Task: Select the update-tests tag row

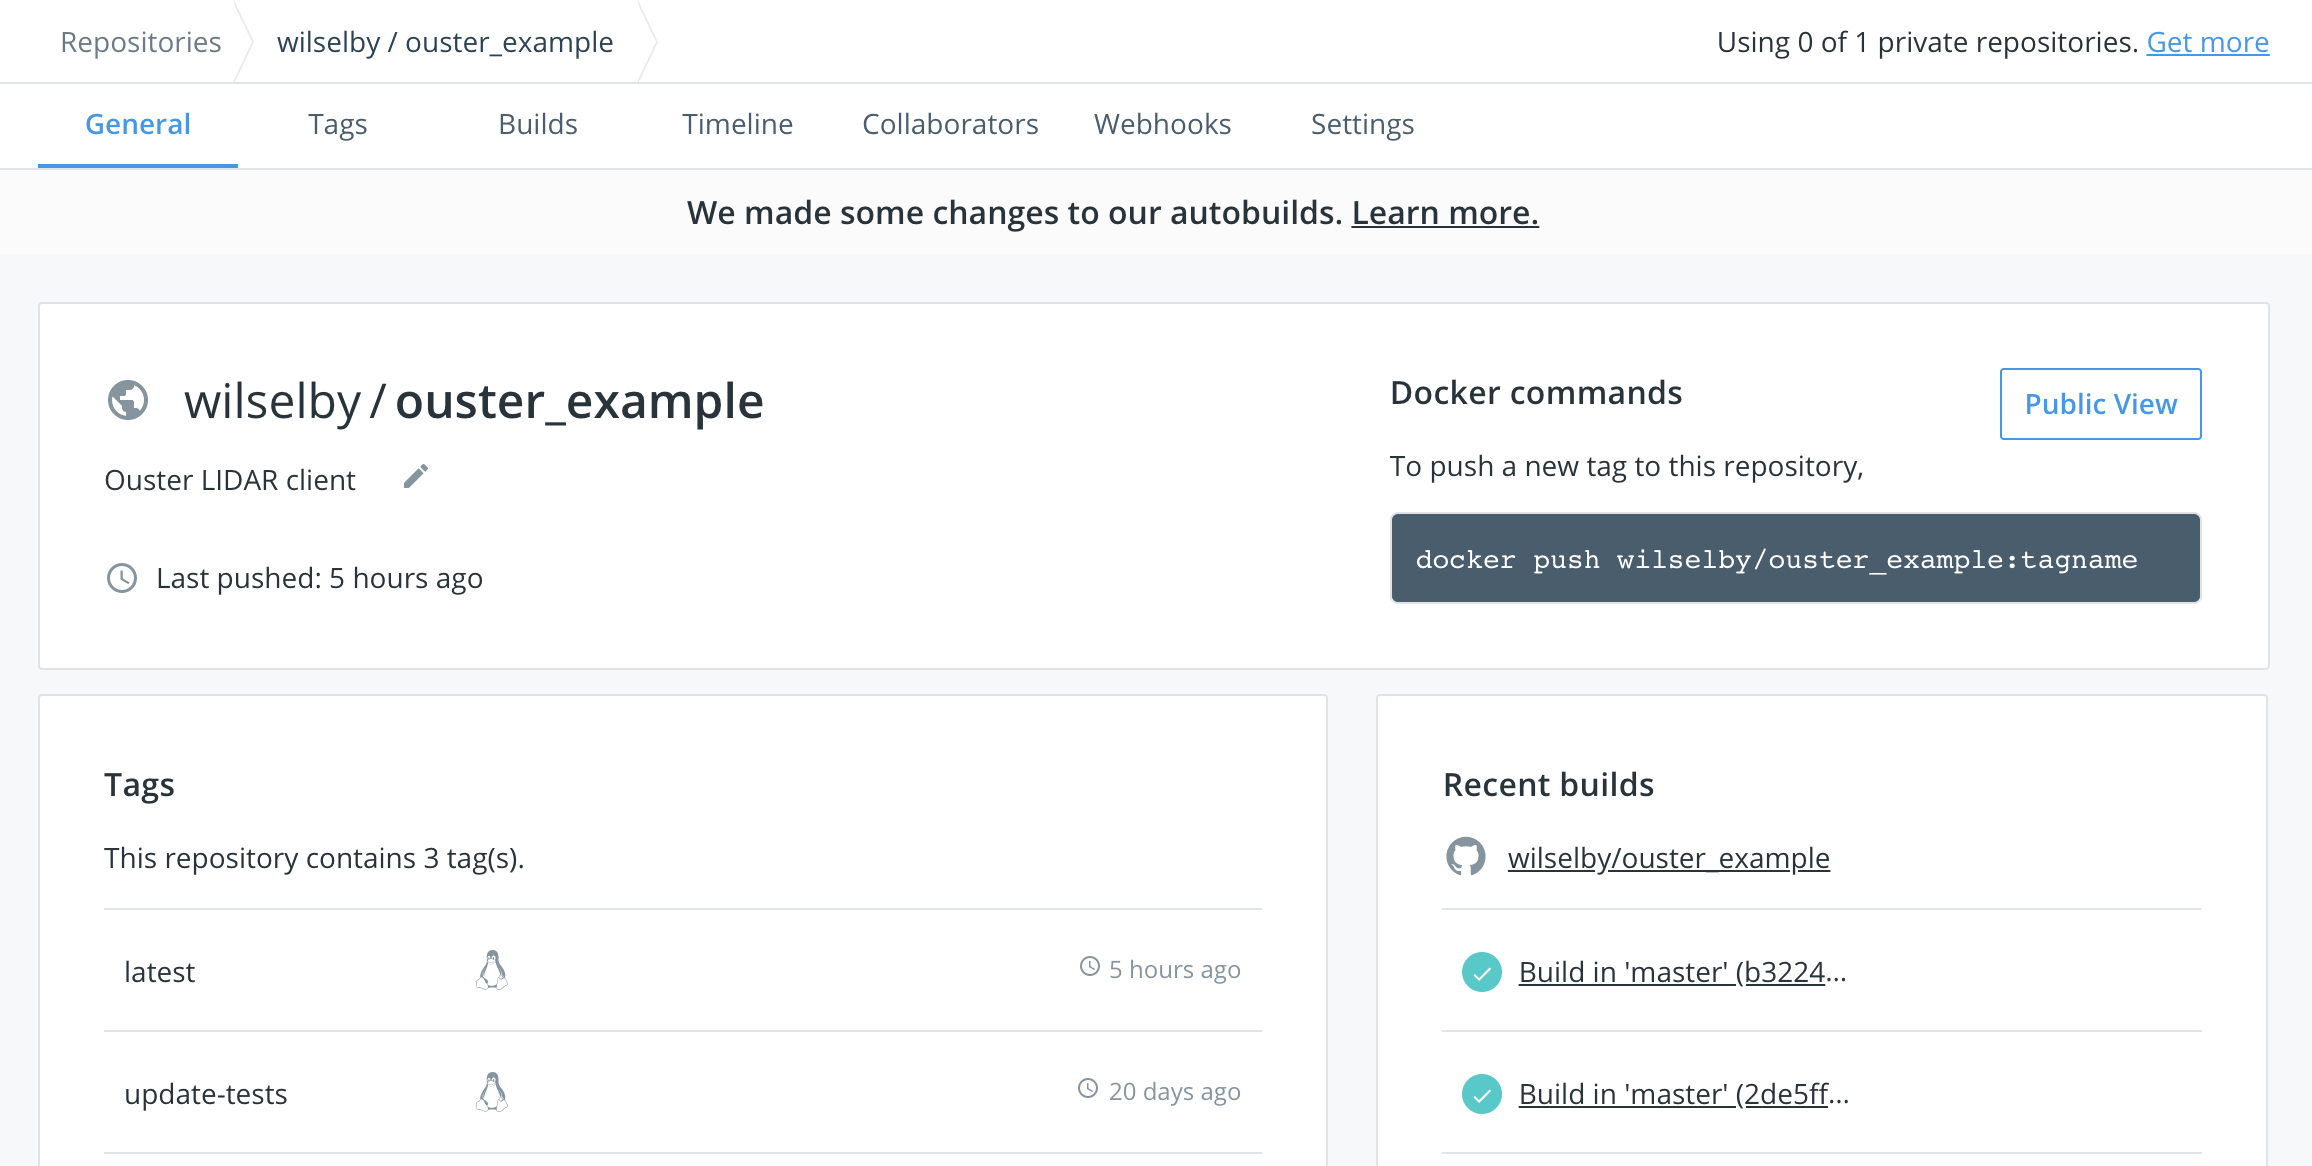Action: point(683,1093)
